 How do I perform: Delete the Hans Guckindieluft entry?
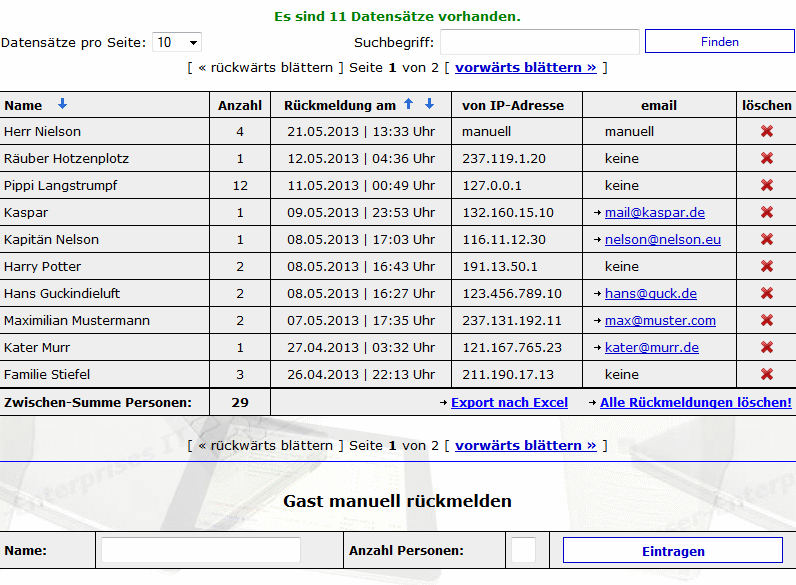click(x=767, y=293)
